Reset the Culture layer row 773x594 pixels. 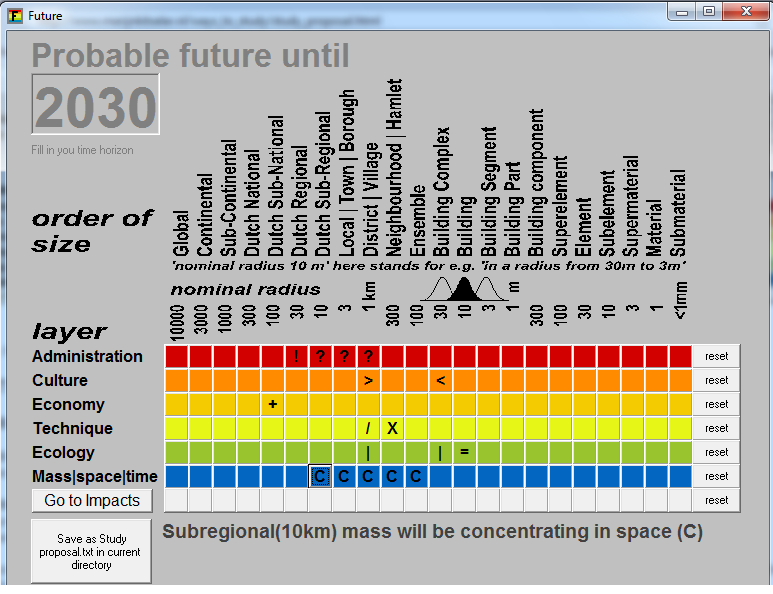(716, 380)
